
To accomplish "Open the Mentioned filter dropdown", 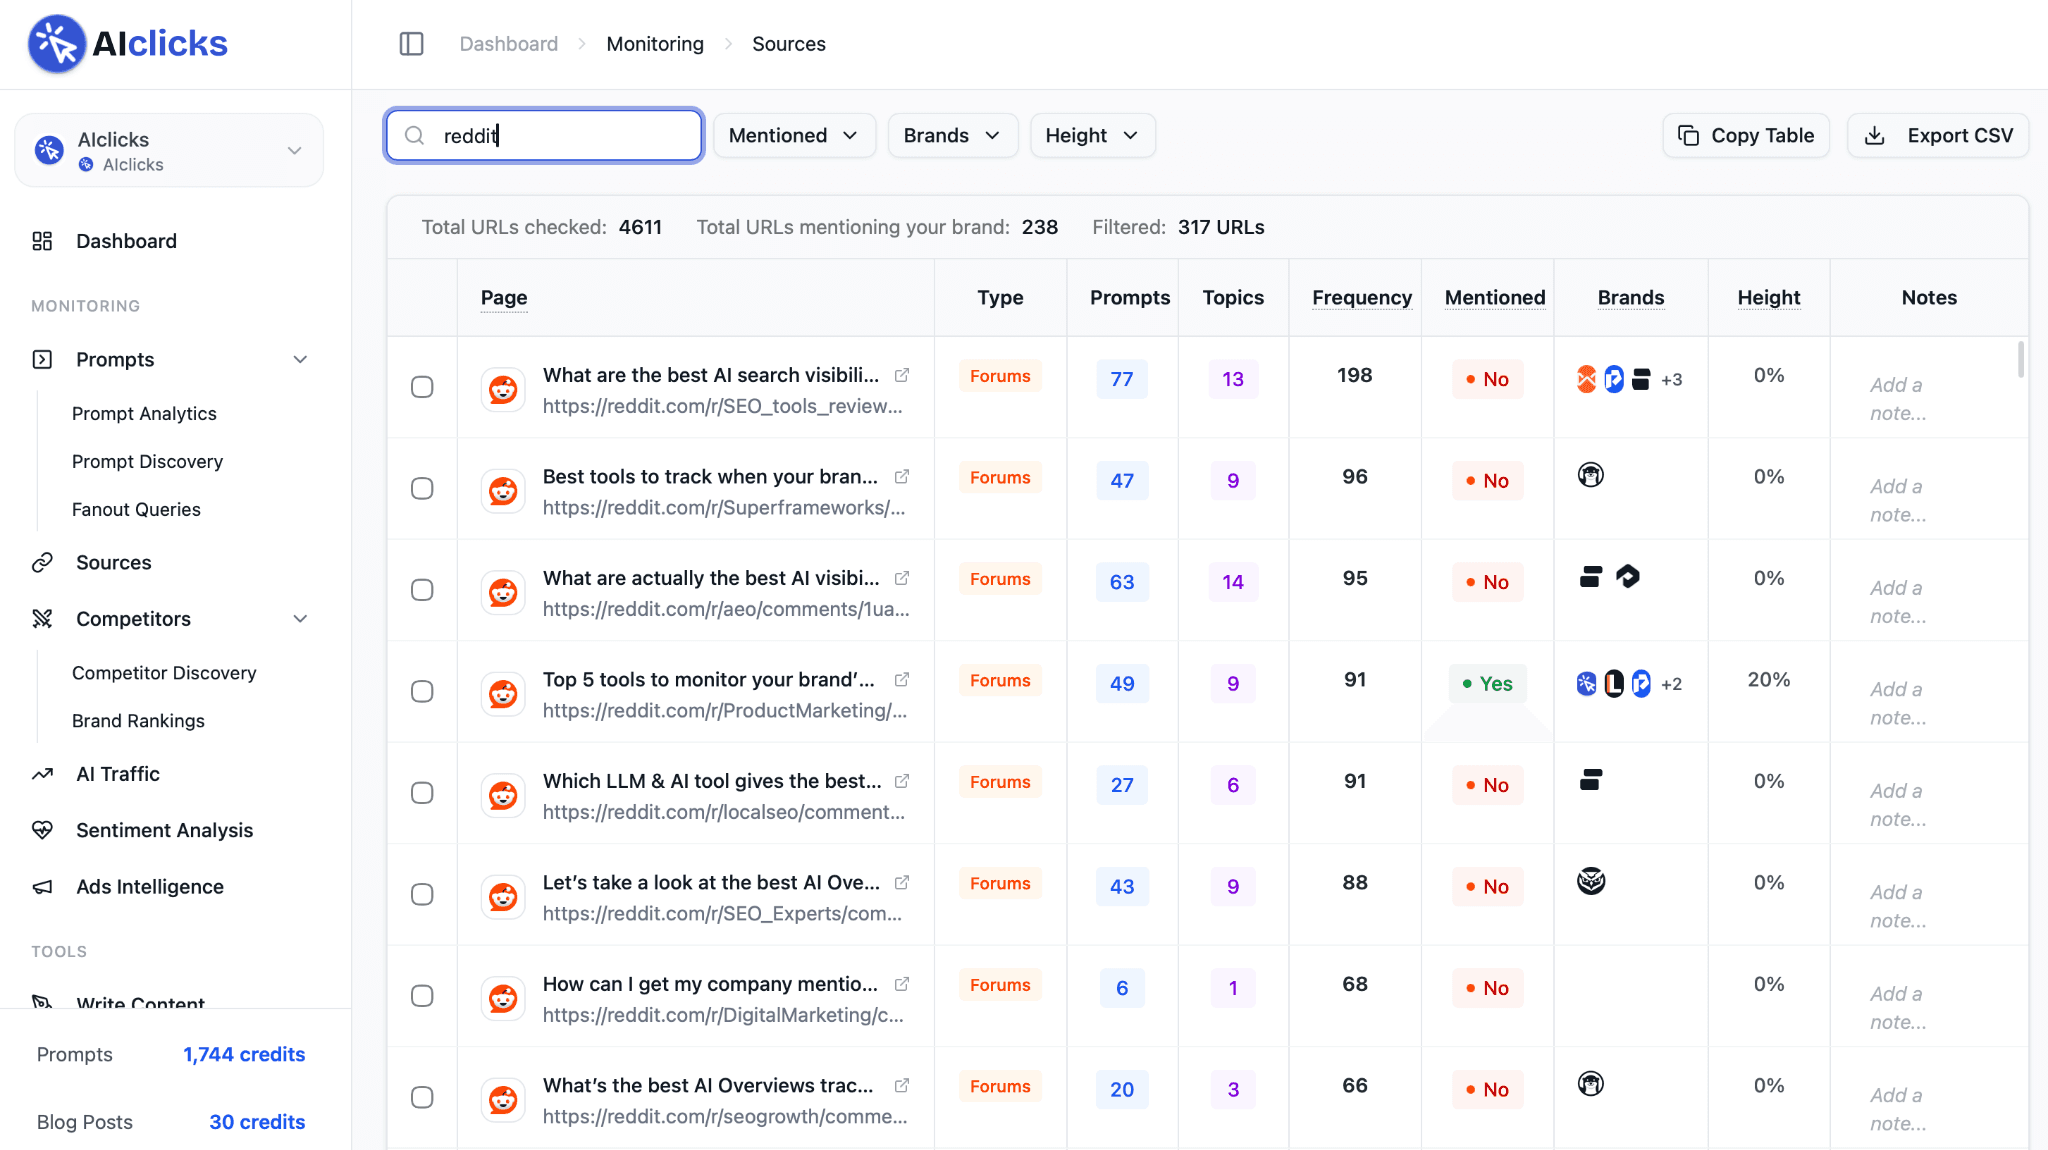I will (x=794, y=135).
